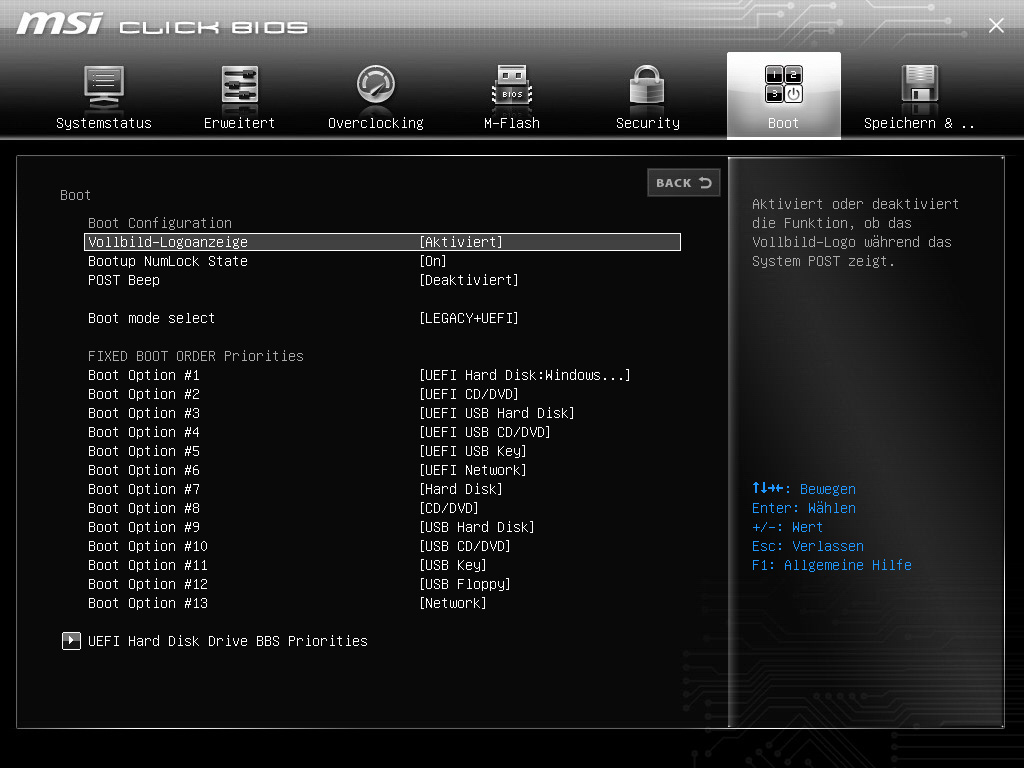The image size is (1024, 768).
Task: Change Boot Option #10 [USB CD/DVD] value
Action: [x=465, y=545]
